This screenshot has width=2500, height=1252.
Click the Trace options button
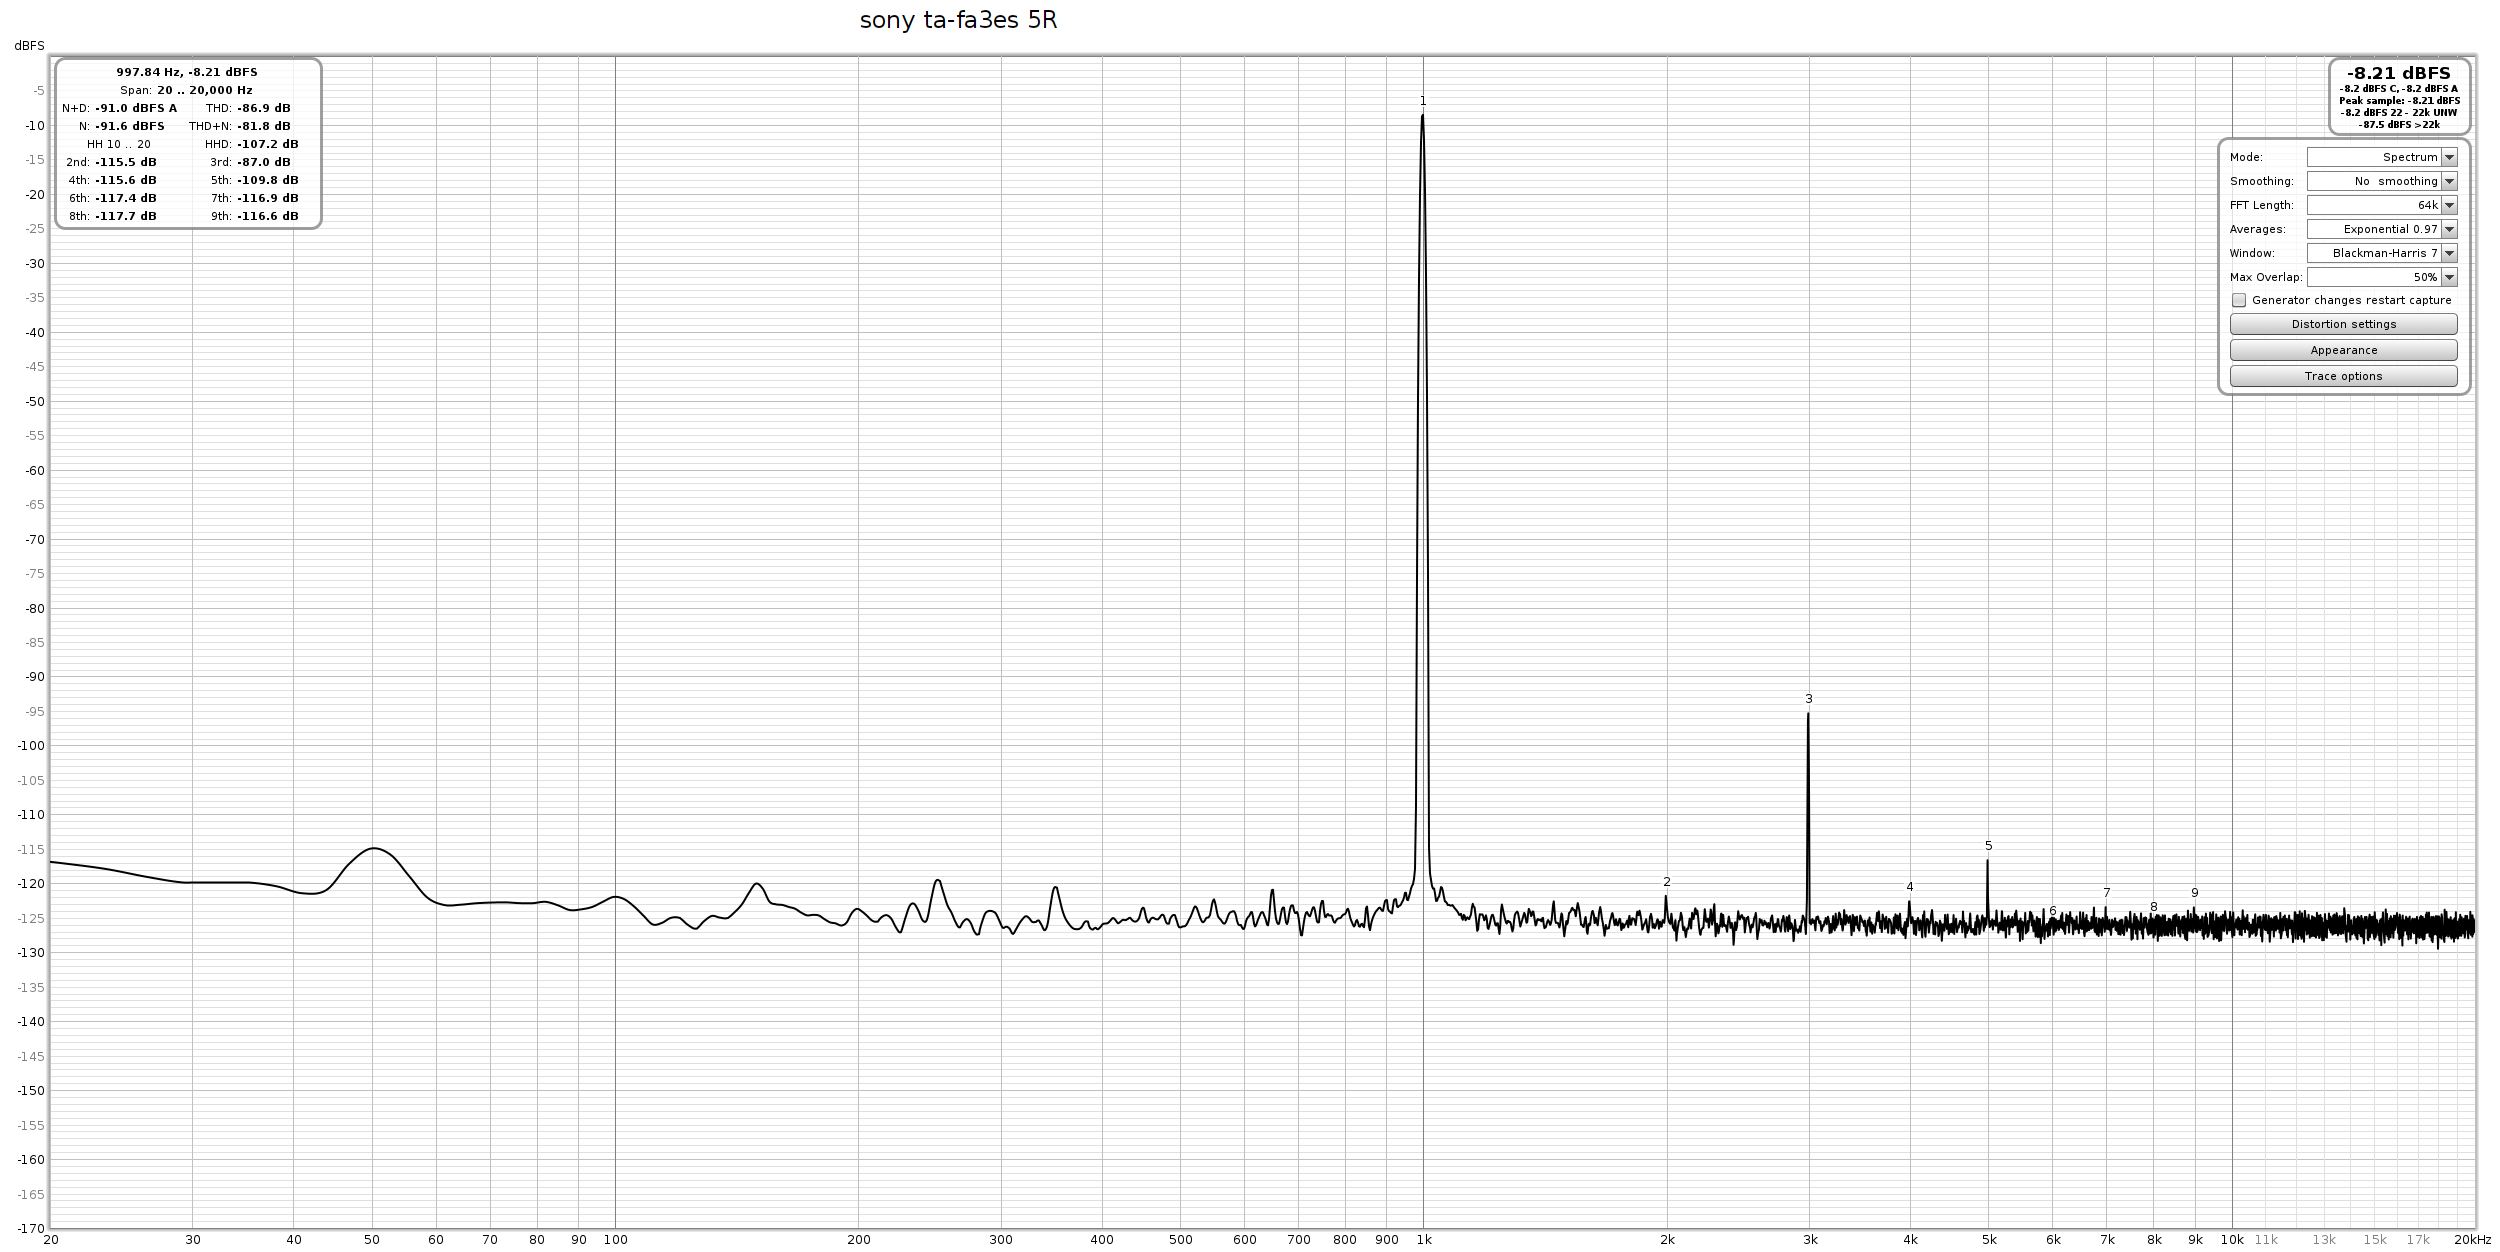coord(2343,376)
